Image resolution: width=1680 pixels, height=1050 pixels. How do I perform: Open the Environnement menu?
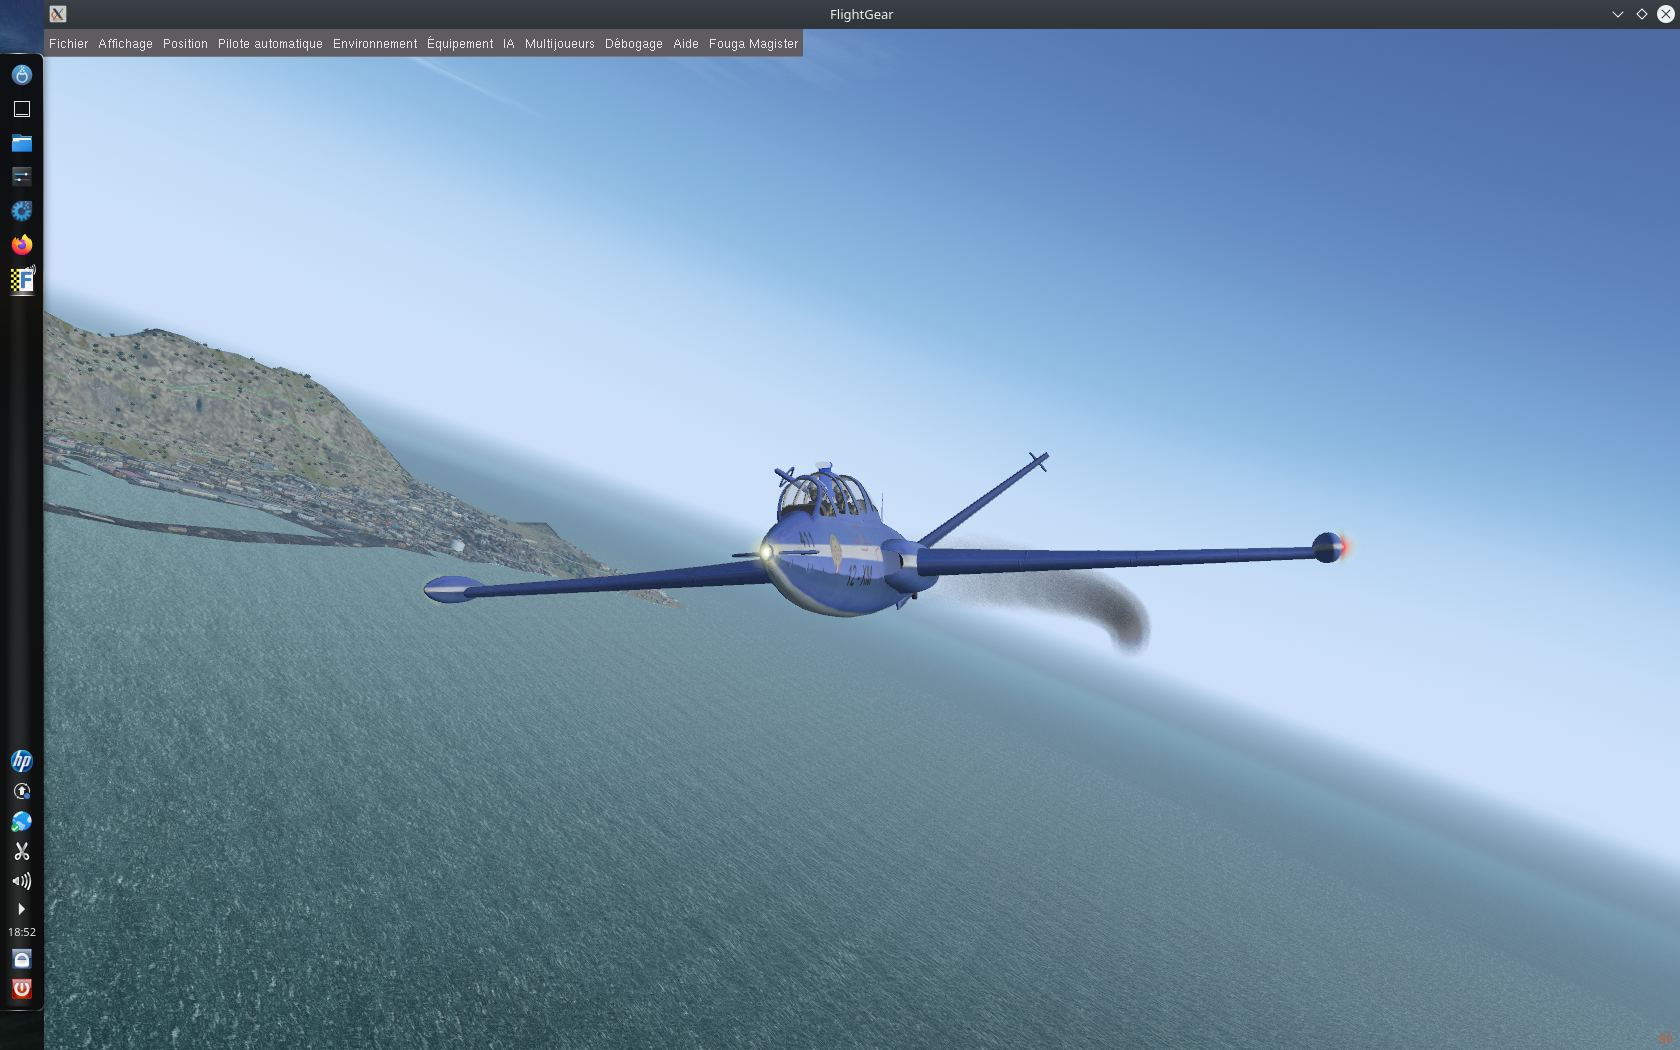(375, 44)
